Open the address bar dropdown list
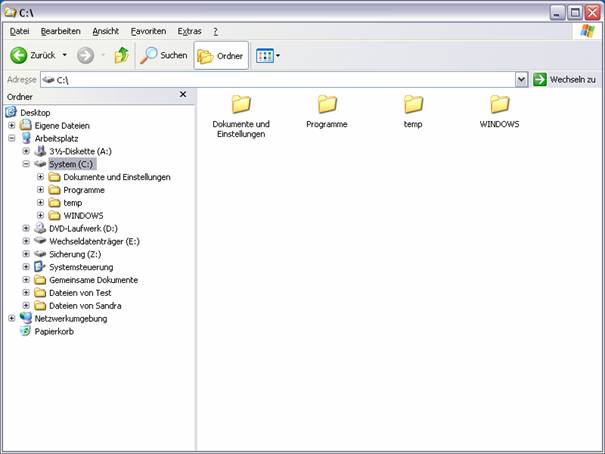The image size is (605, 454). (521, 80)
